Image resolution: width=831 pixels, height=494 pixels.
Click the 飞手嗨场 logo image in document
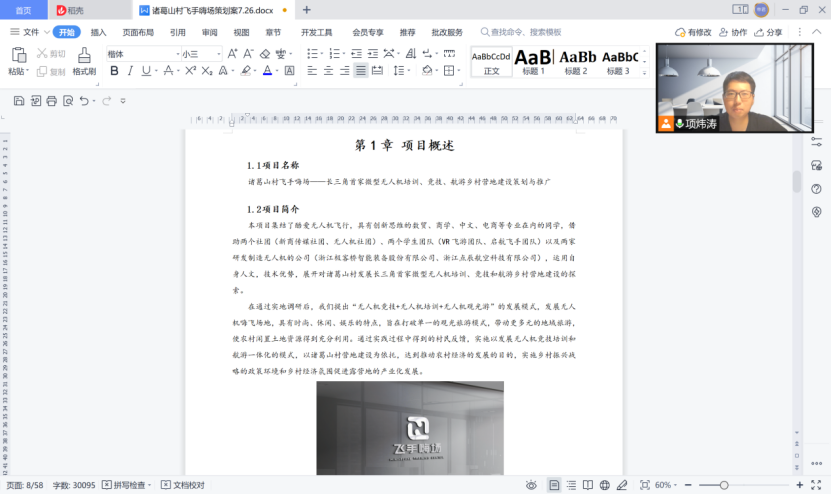pos(410,428)
